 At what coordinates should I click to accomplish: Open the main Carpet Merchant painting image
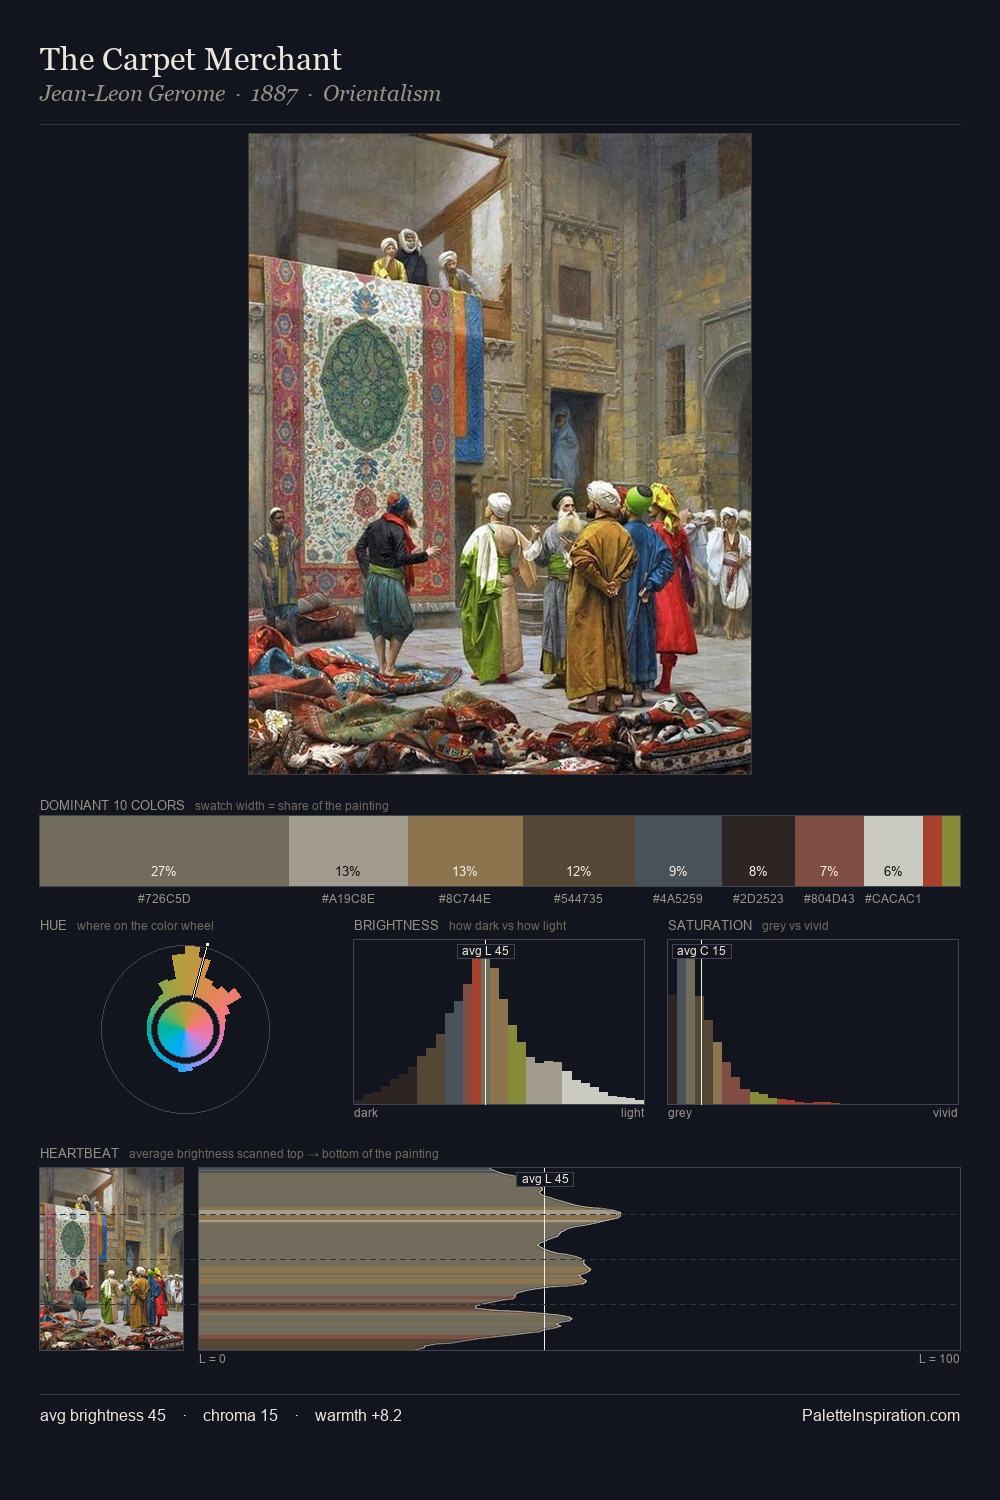coord(500,454)
